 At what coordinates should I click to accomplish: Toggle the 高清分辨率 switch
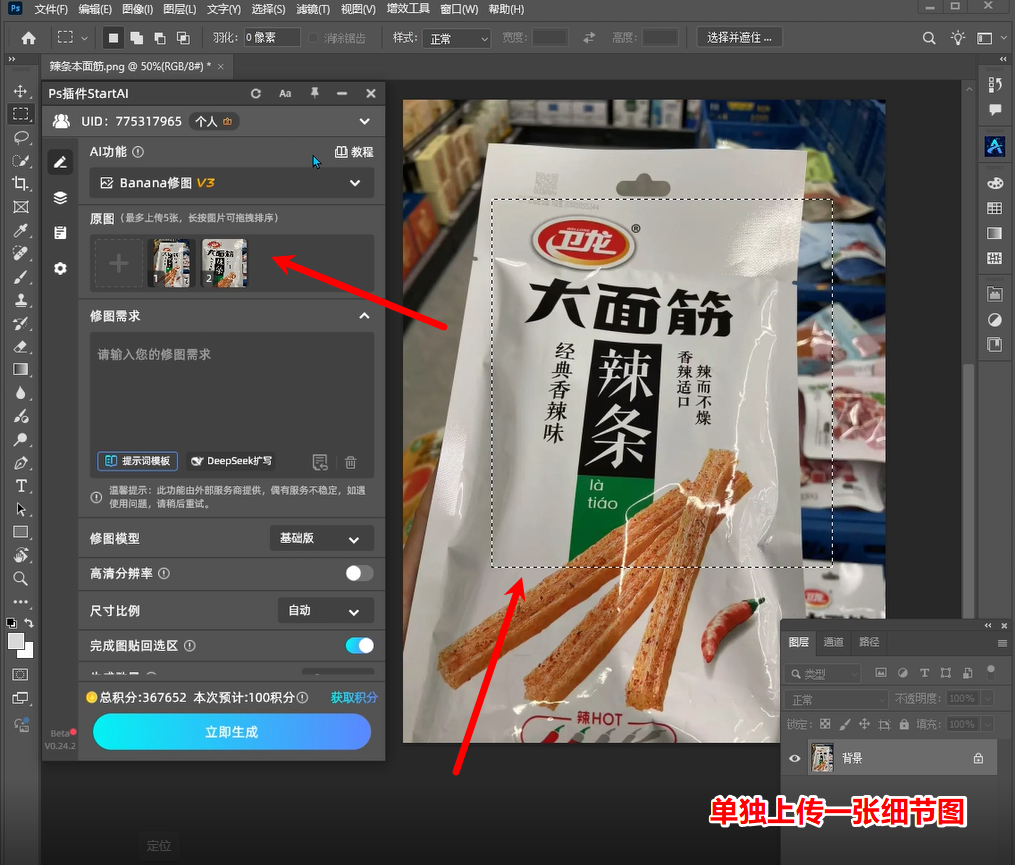[x=359, y=573]
